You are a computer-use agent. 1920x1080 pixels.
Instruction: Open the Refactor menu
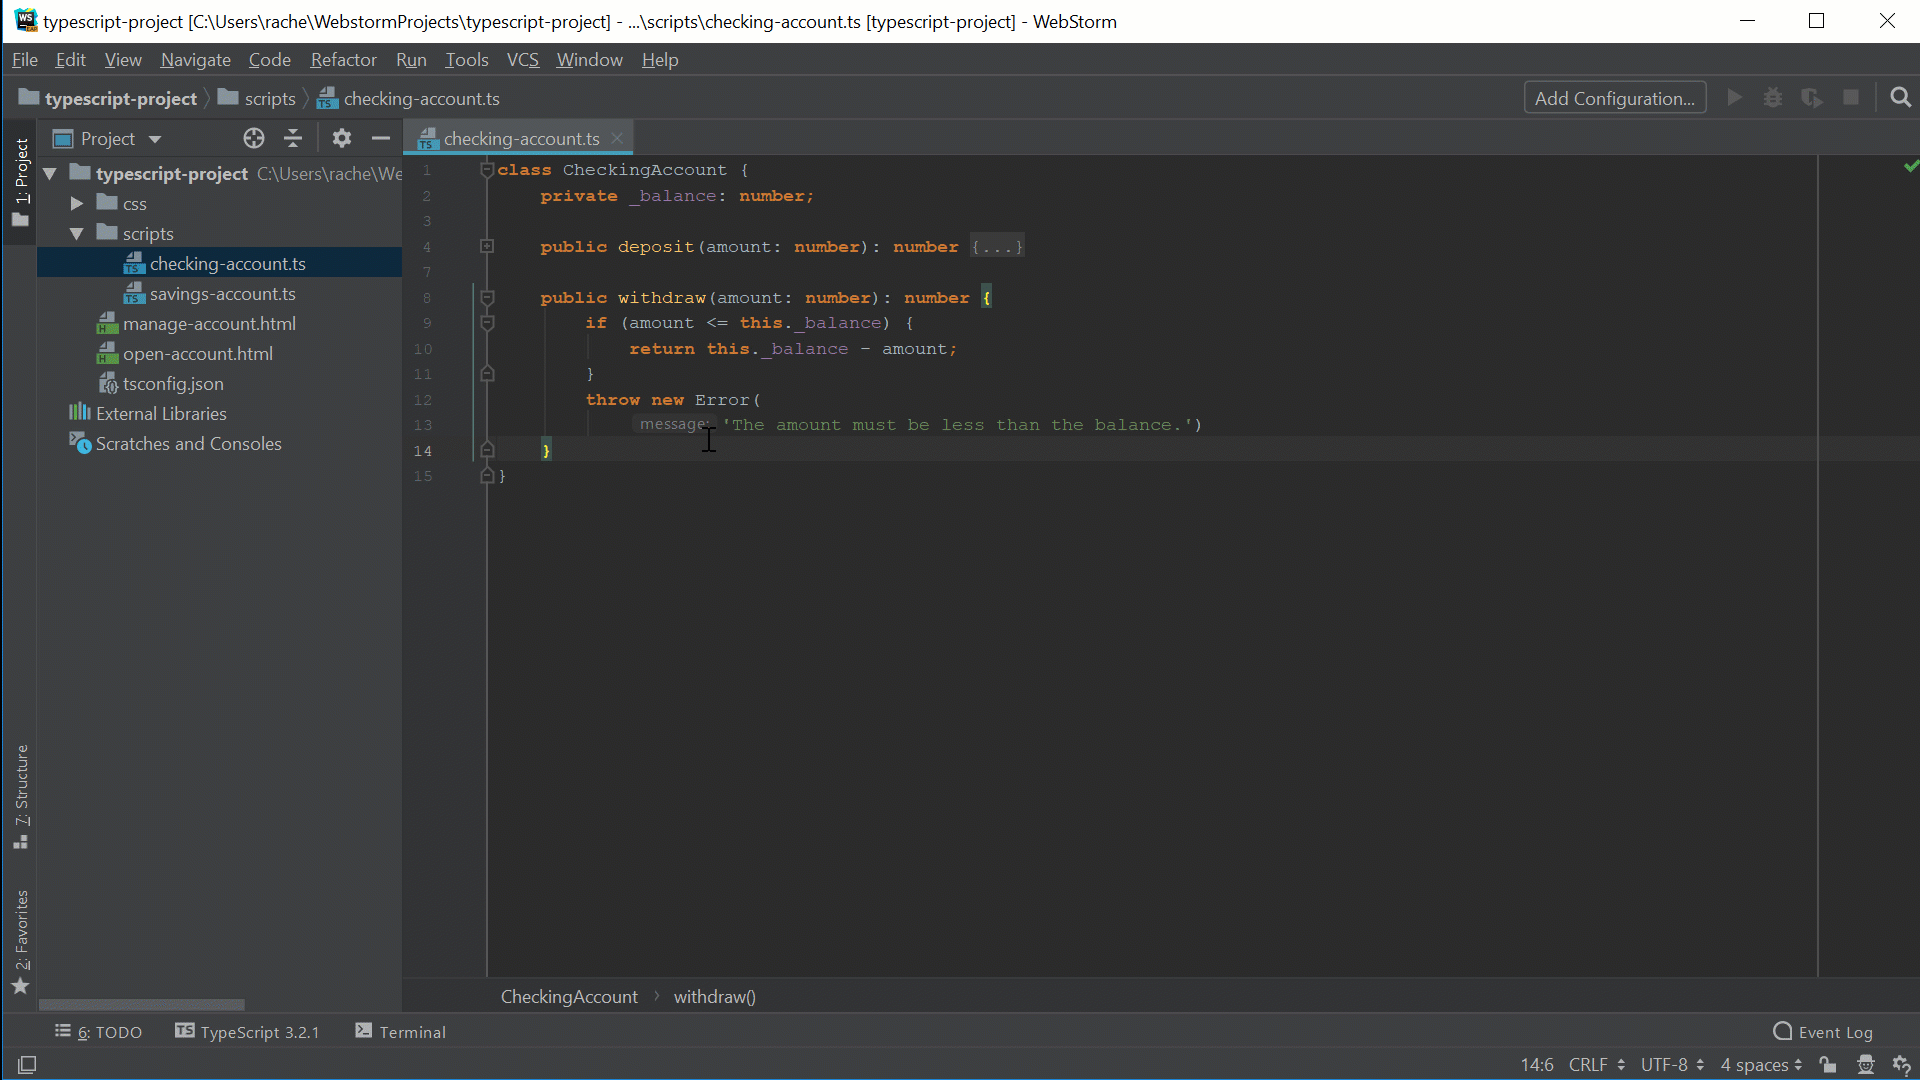(x=343, y=59)
